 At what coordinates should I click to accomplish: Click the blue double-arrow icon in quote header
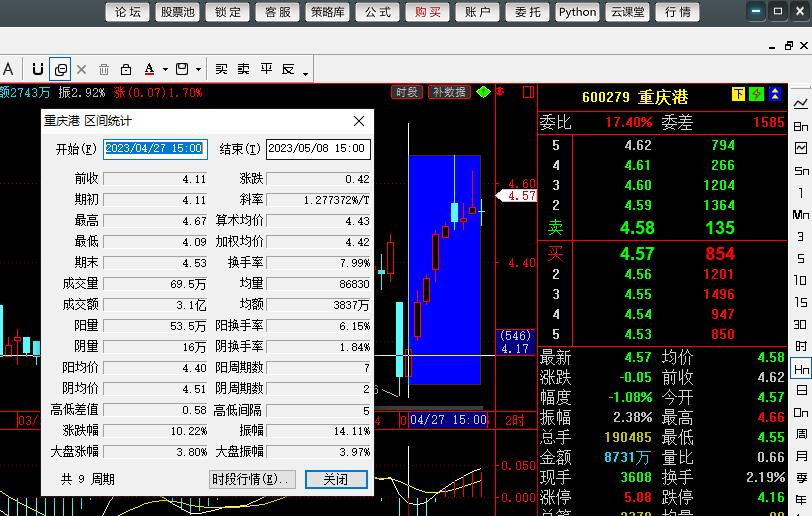[776, 95]
